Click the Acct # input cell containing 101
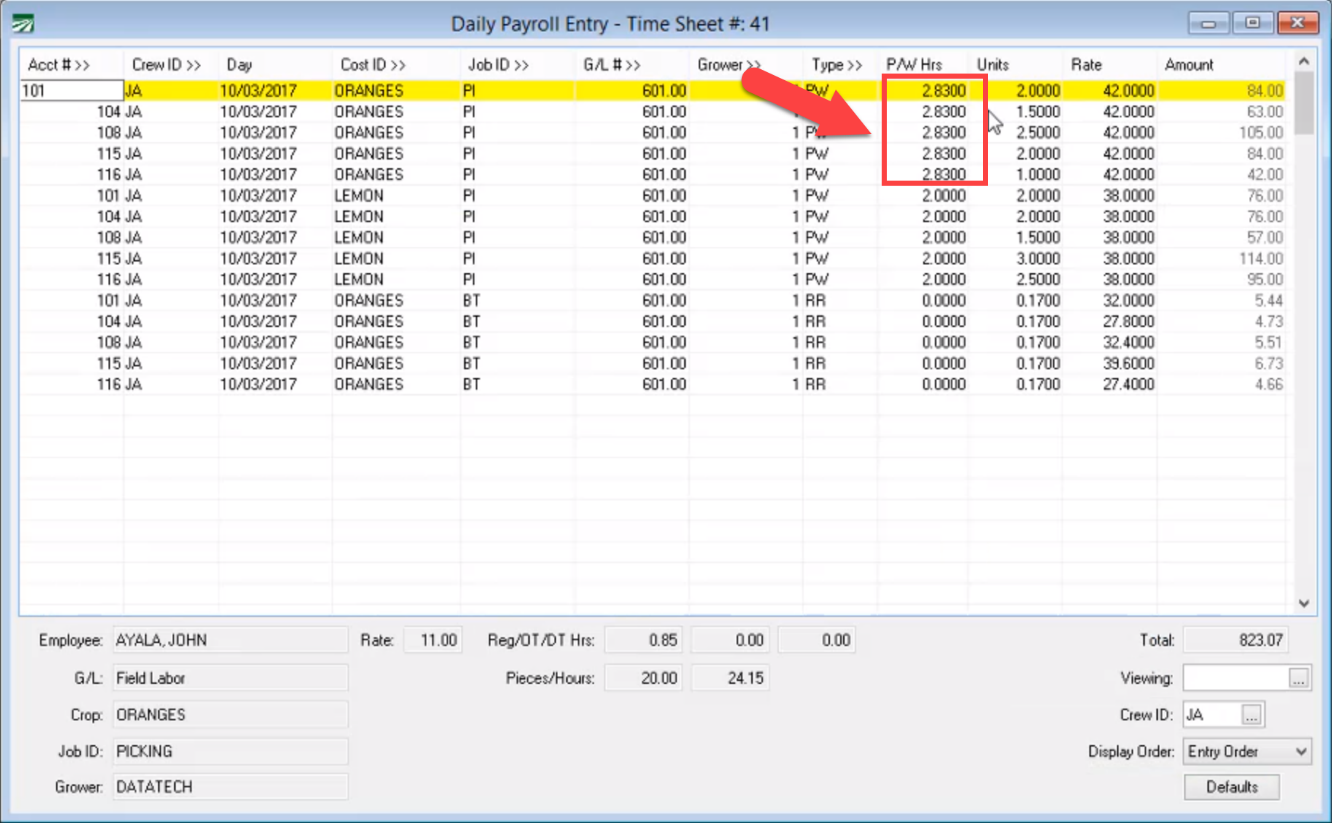This screenshot has width=1332, height=823. pos(72,90)
